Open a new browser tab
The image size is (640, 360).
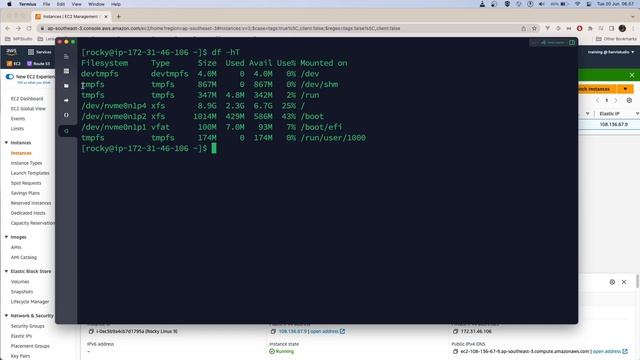[x=118, y=17]
